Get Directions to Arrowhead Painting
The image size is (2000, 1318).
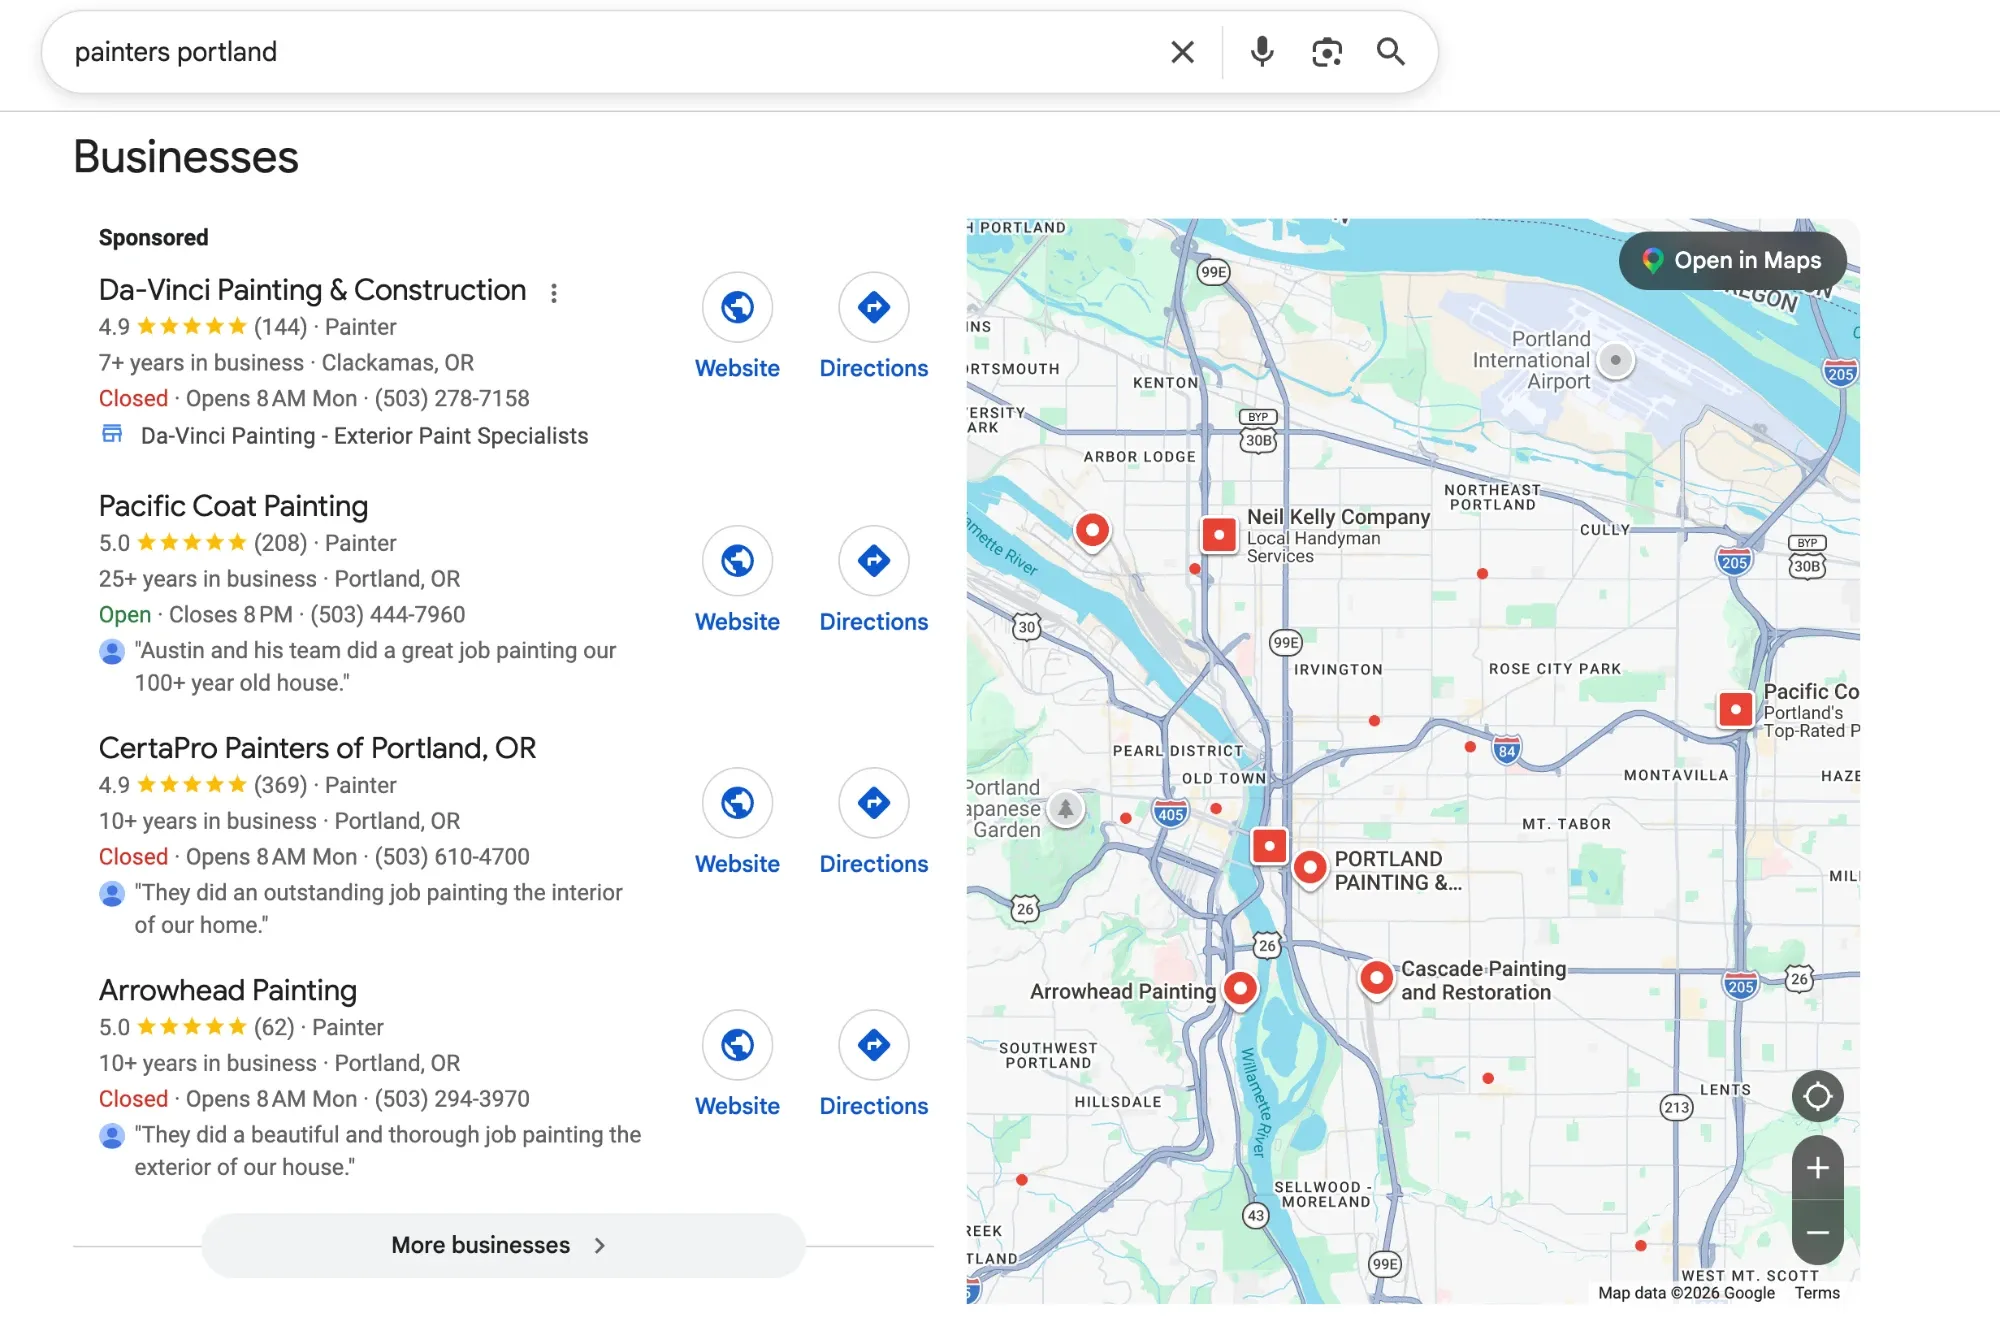pos(874,1045)
